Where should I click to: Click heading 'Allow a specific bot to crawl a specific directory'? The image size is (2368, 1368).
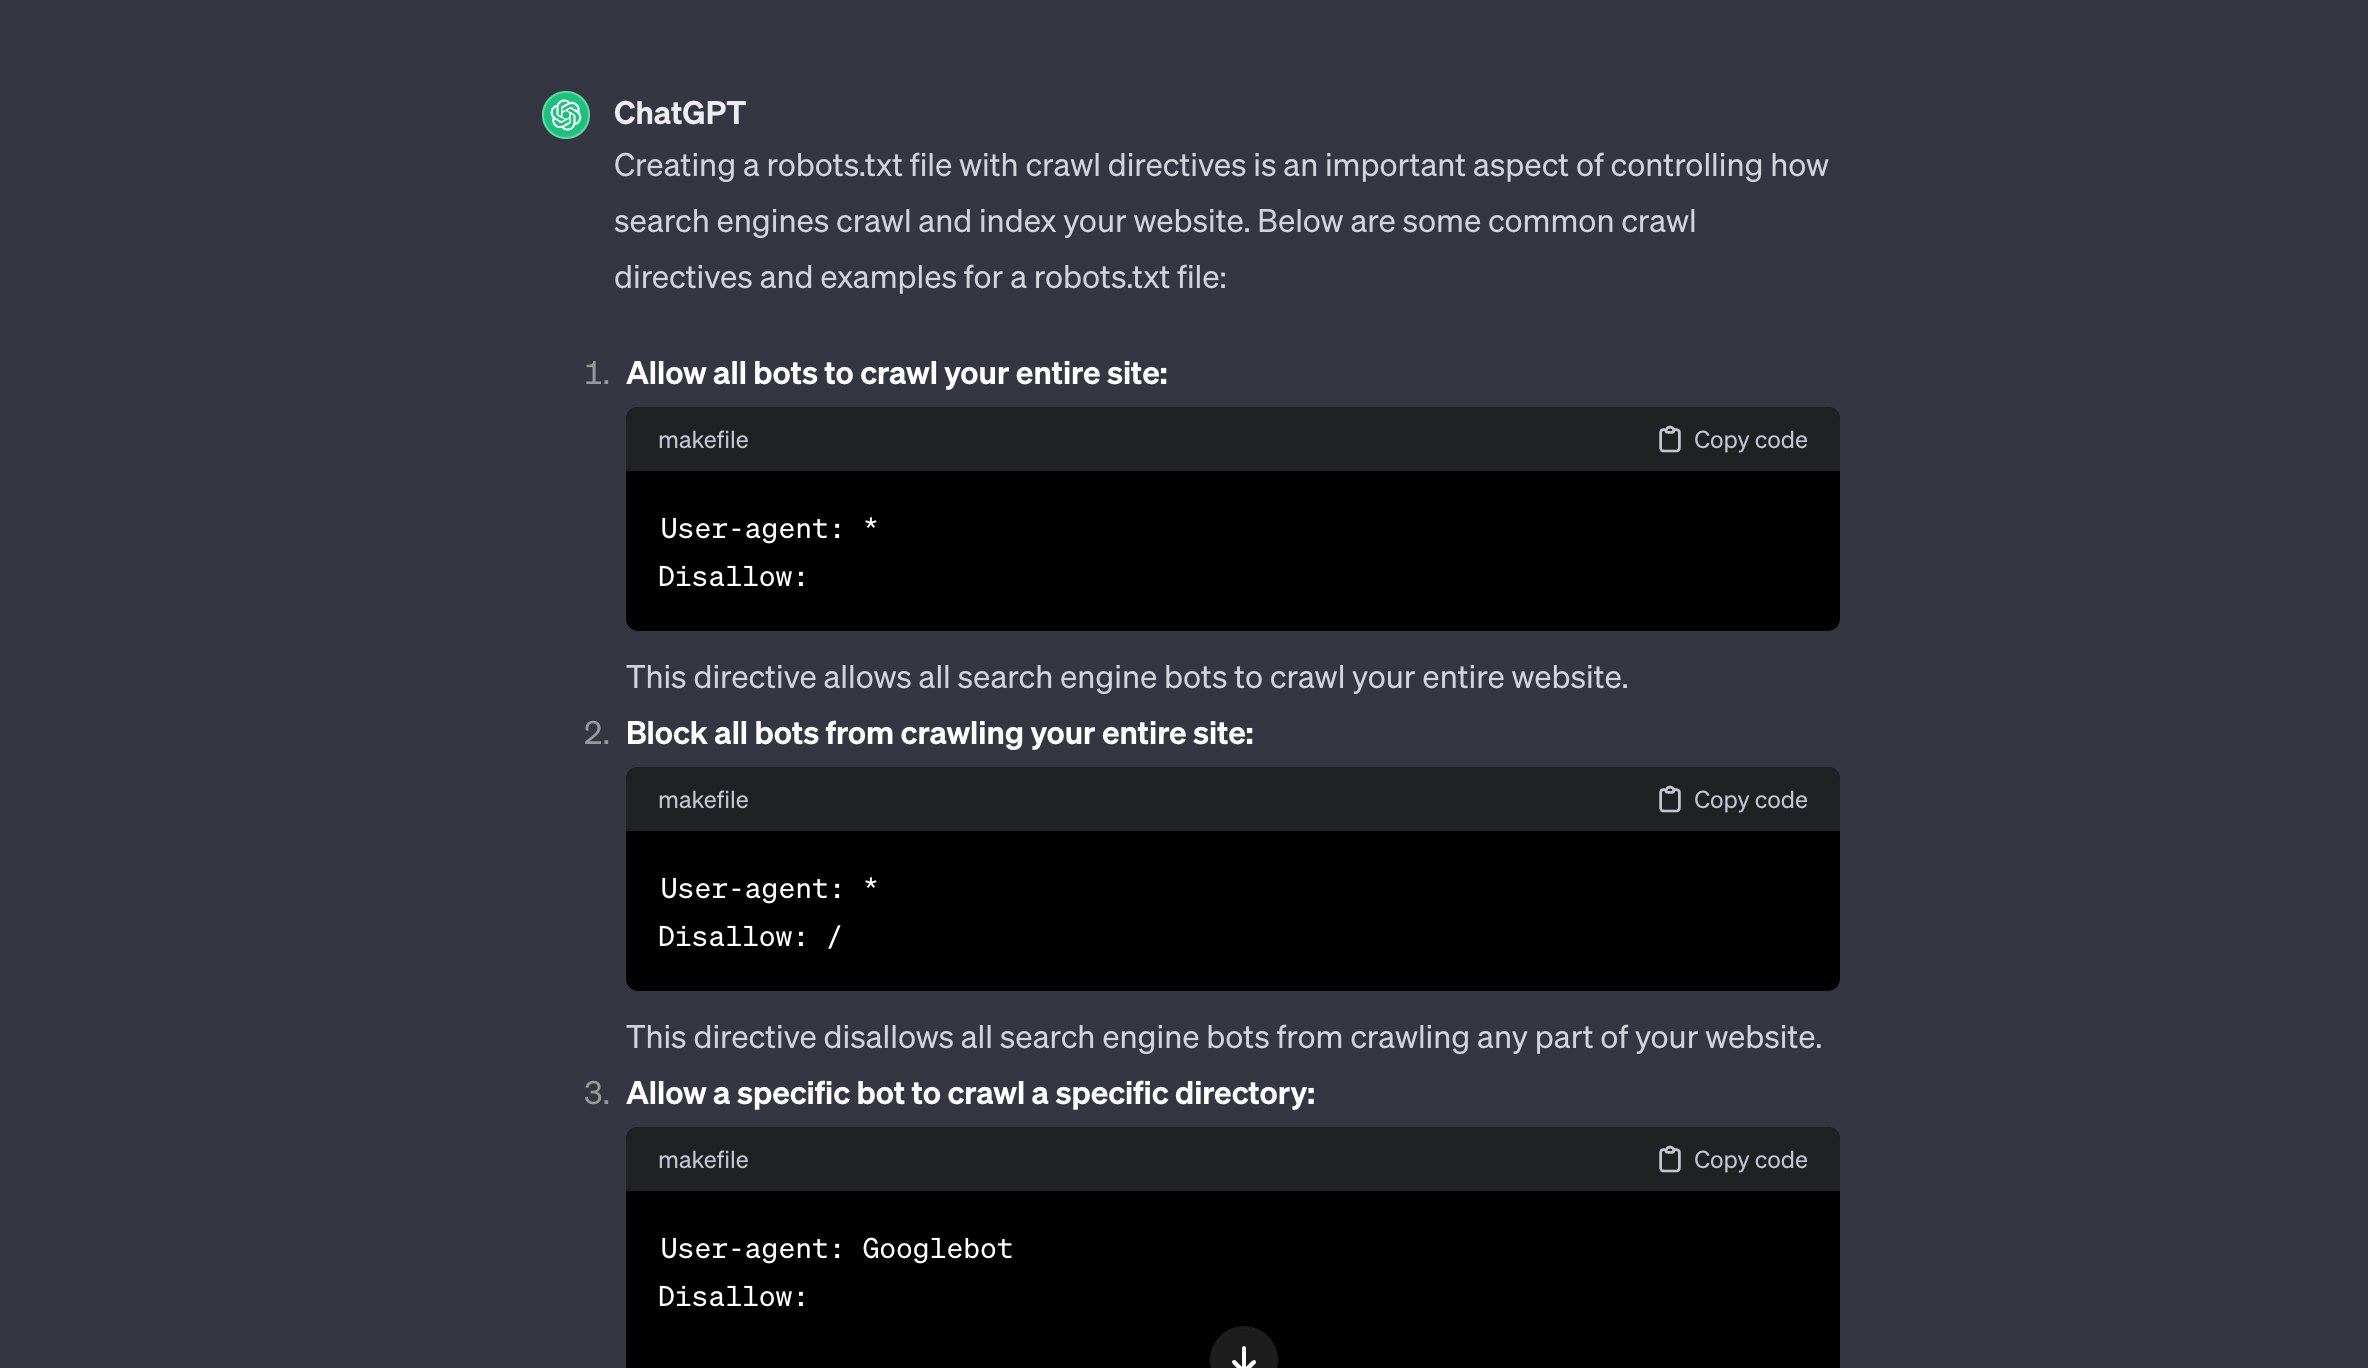coord(970,1093)
